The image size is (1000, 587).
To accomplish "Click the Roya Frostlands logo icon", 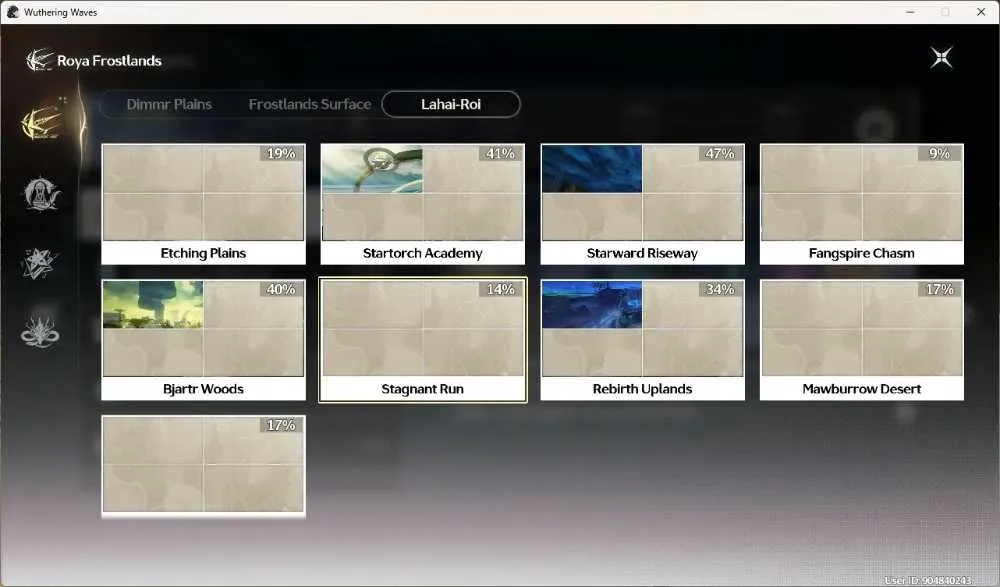I will click(x=39, y=61).
